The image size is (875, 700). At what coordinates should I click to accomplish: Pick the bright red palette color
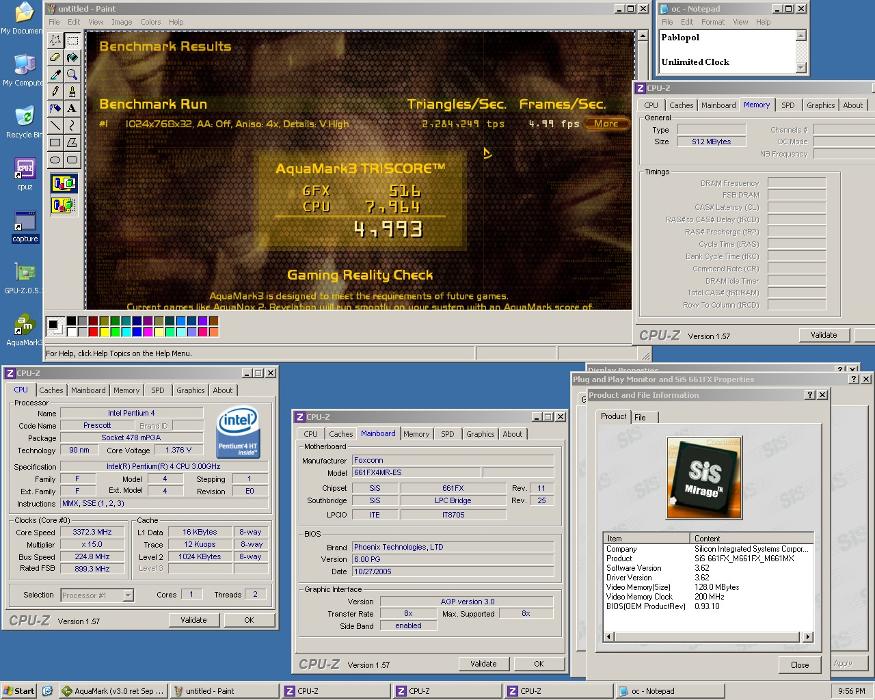tap(93, 332)
